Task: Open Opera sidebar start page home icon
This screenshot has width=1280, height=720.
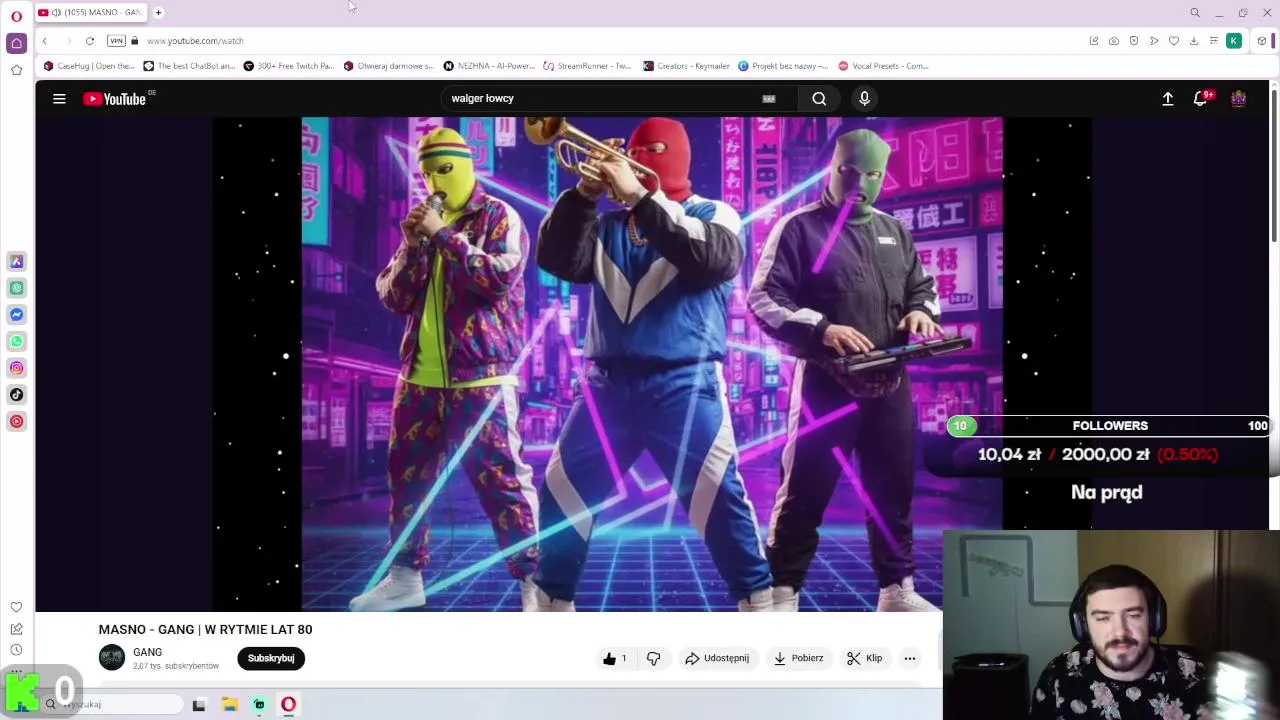Action: coord(16,43)
